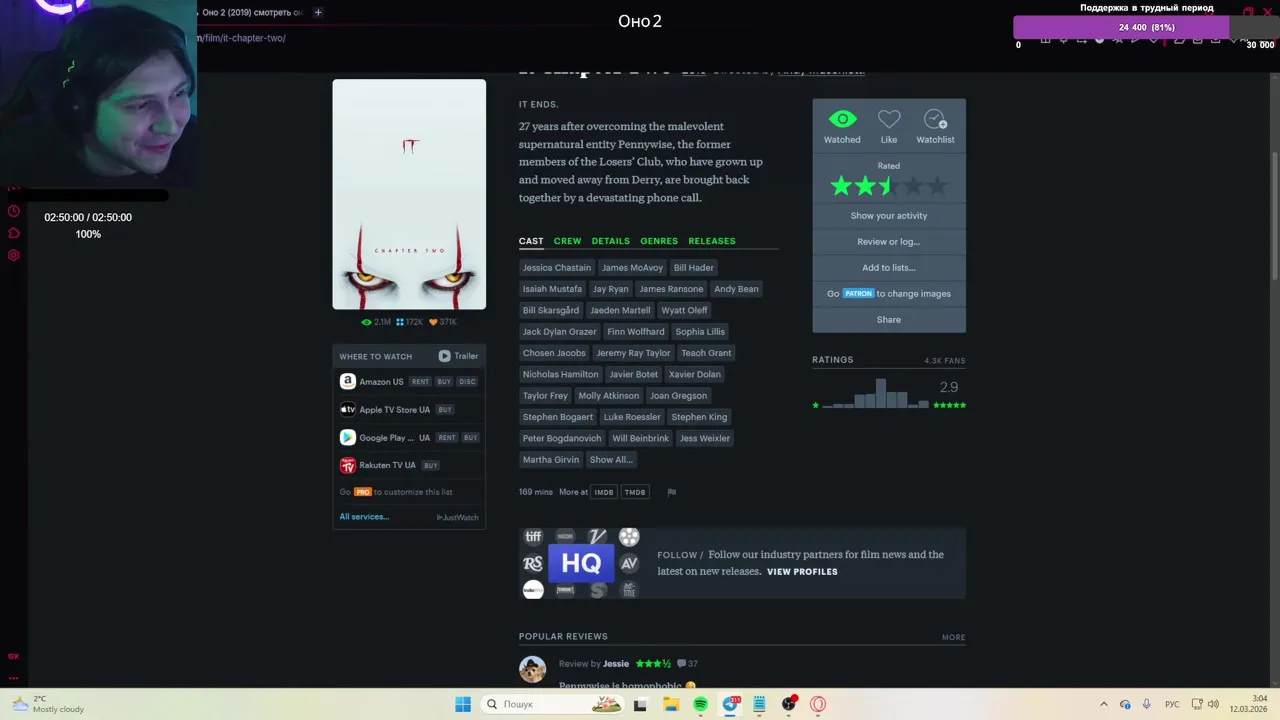Image resolution: width=1280 pixels, height=720 pixels.
Task: Click the RS partner logo
Action: [533, 564]
